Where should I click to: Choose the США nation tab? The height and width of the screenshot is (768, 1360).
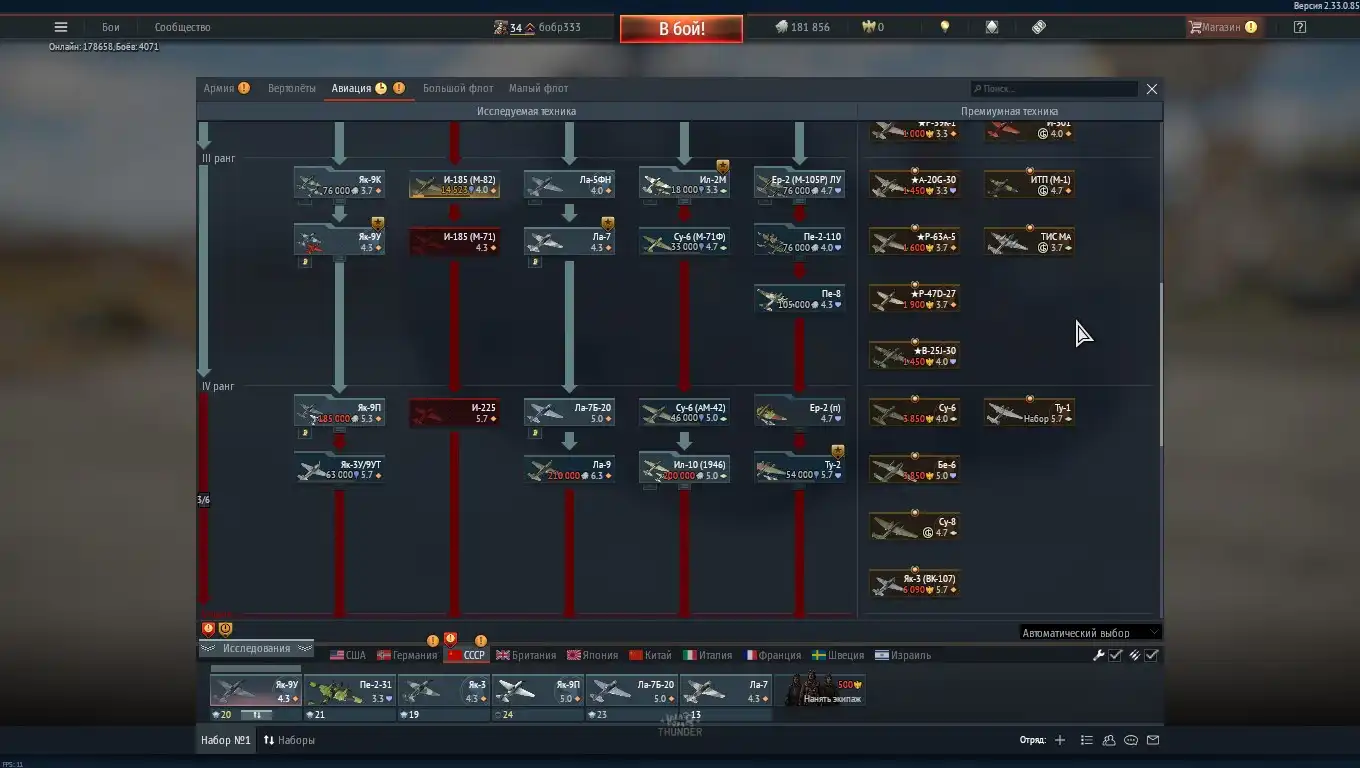pos(348,656)
